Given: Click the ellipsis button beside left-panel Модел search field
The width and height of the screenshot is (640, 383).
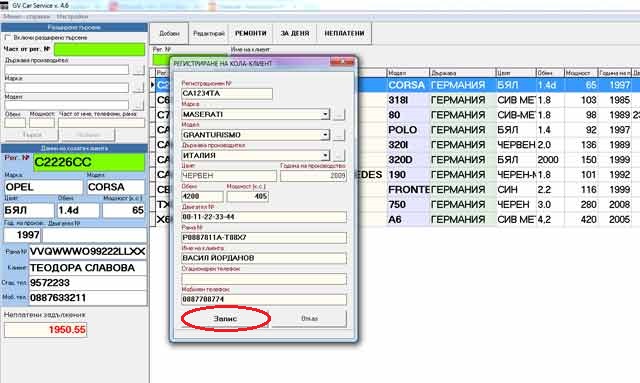Looking at the screenshot, I should tap(139, 105).
